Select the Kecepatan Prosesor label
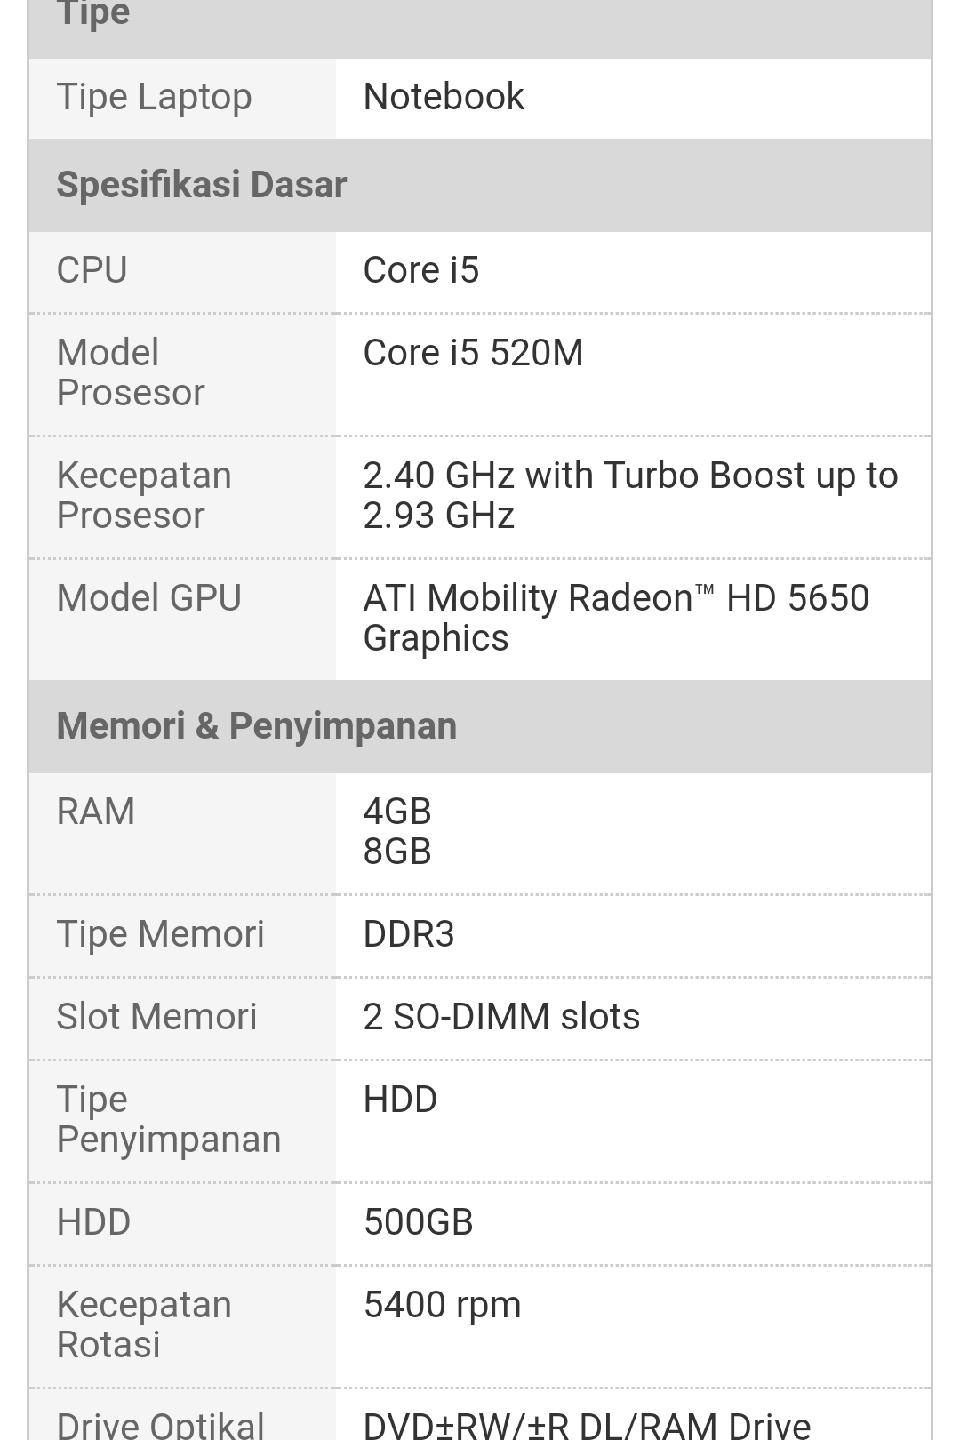This screenshot has height=1440, width=960. (144, 496)
